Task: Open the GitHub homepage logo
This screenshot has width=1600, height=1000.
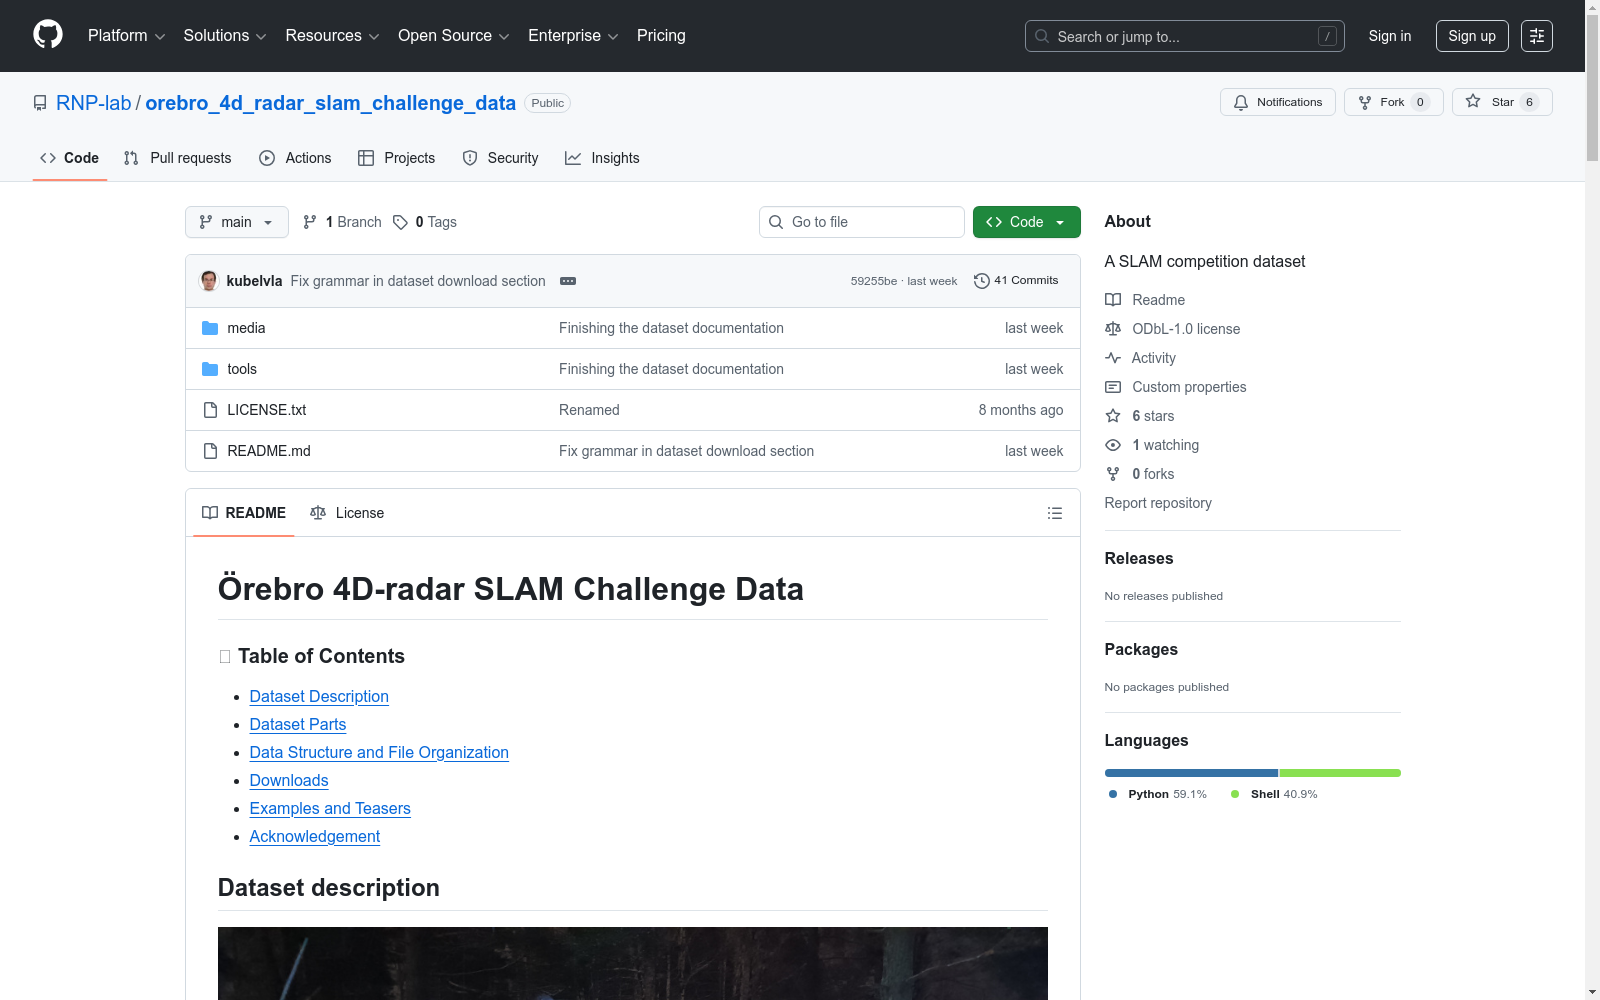Action: [48, 35]
